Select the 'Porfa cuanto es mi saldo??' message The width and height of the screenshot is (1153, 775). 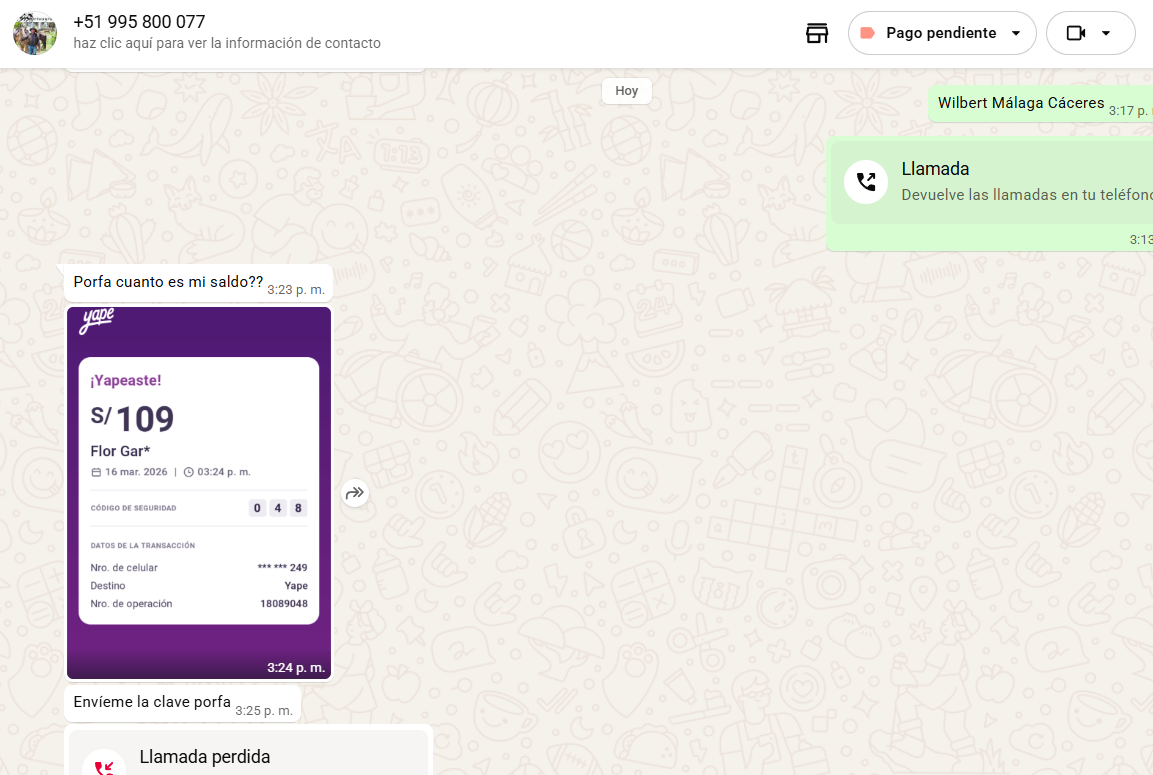point(168,282)
